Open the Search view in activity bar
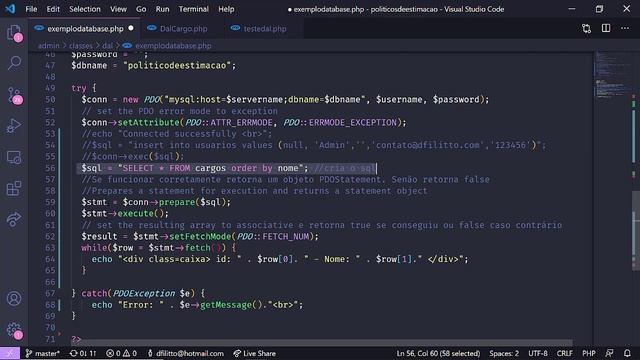640x360 pixels. coord(14,63)
